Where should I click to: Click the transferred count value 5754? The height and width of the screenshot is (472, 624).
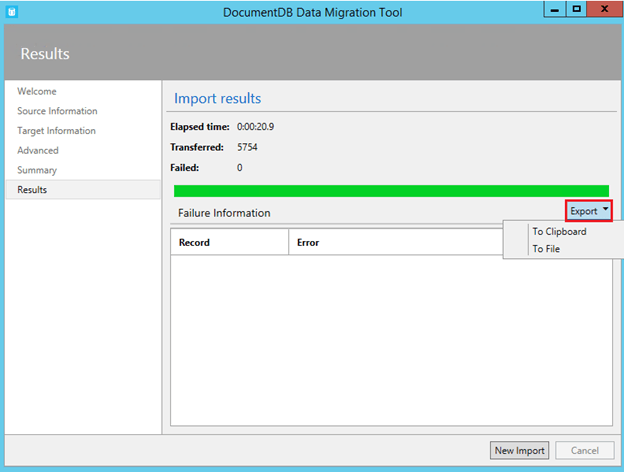pos(247,147)
